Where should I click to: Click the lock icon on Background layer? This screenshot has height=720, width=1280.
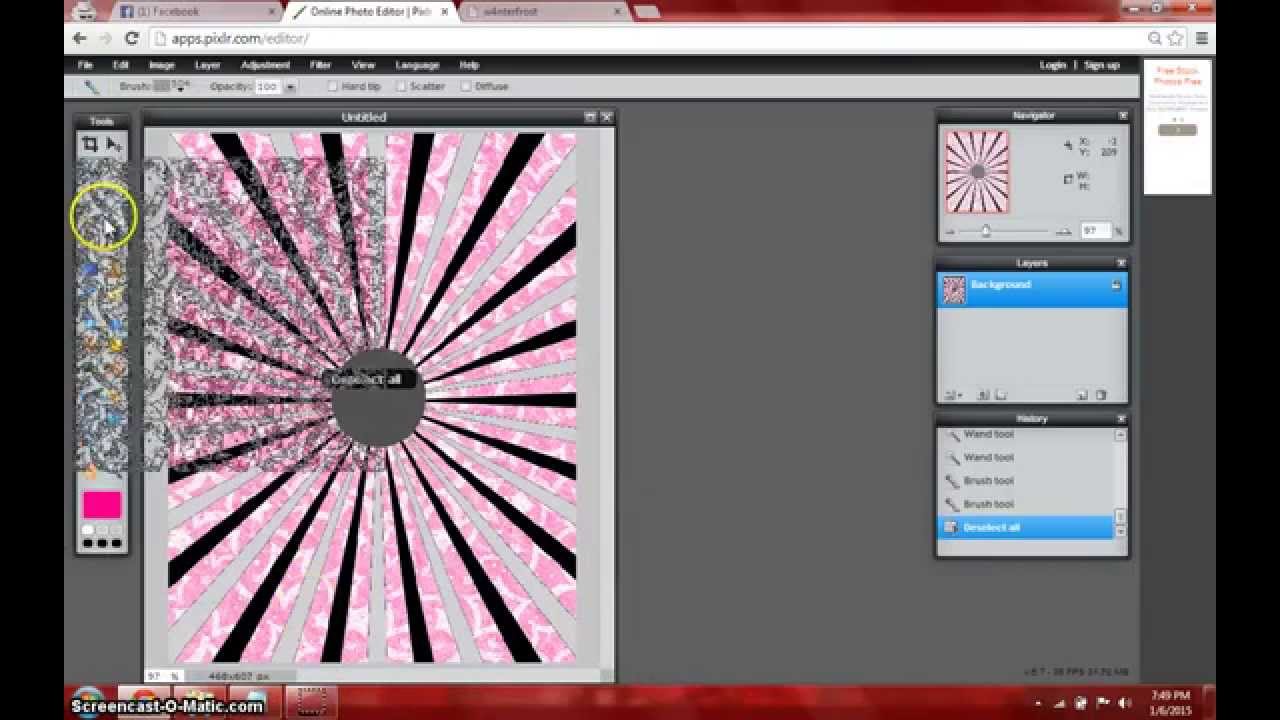(x=1116, y=286)
